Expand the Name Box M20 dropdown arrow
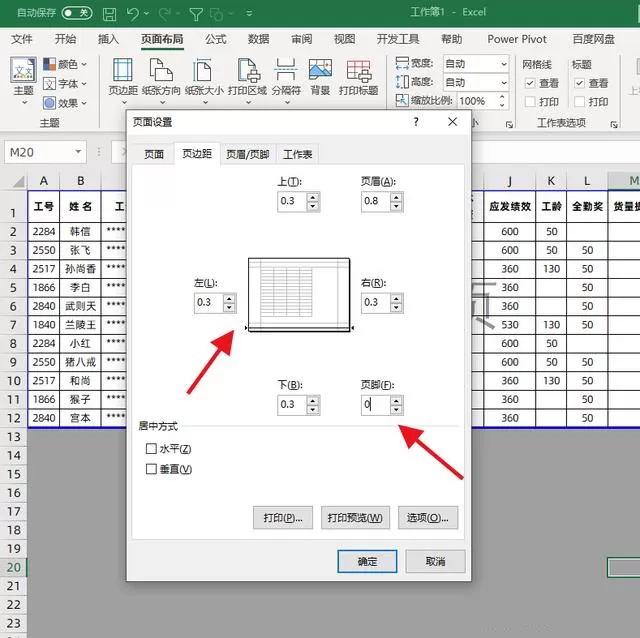This screenshot has height=638, width=640. [x=78, y=152]
